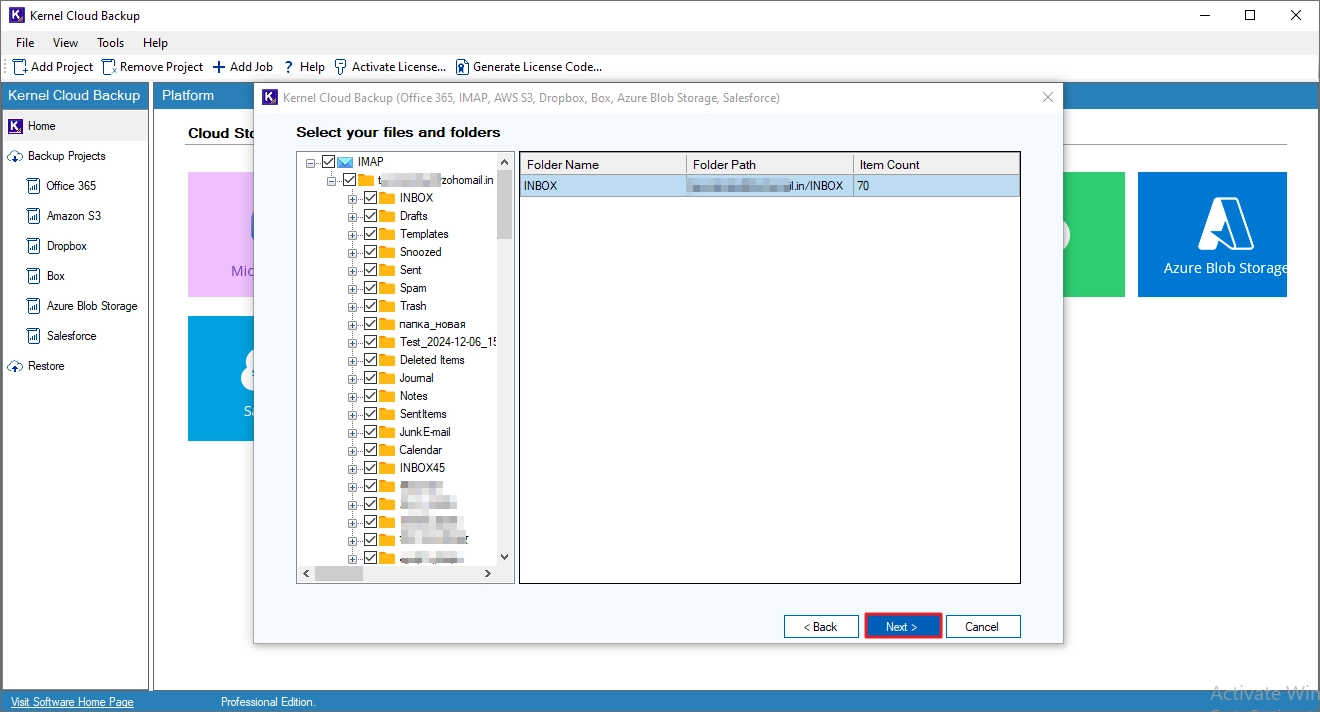This screenshot has width=1320, height=712.
Task: Click the tree vertical scrollbar down arrow
Action: click(504, 557)
